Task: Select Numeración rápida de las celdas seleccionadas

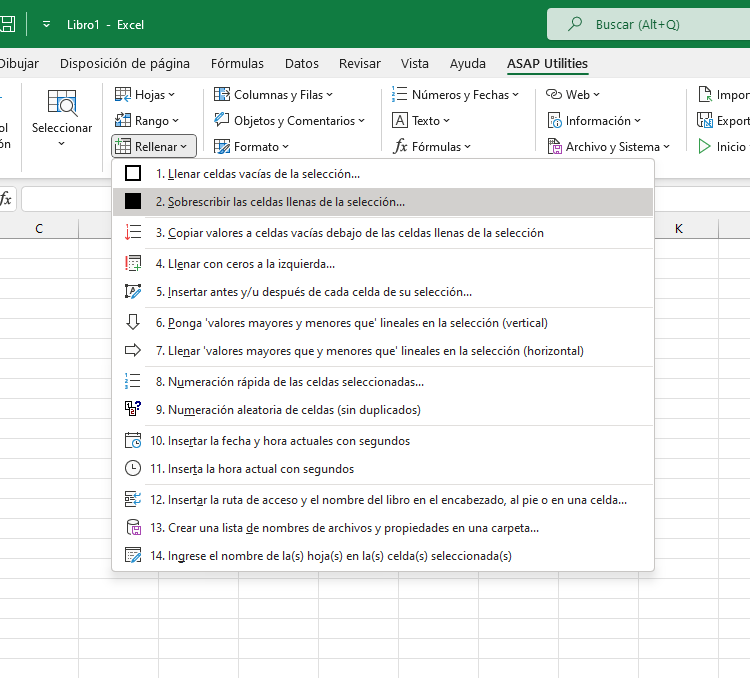Action: (383, 382)
